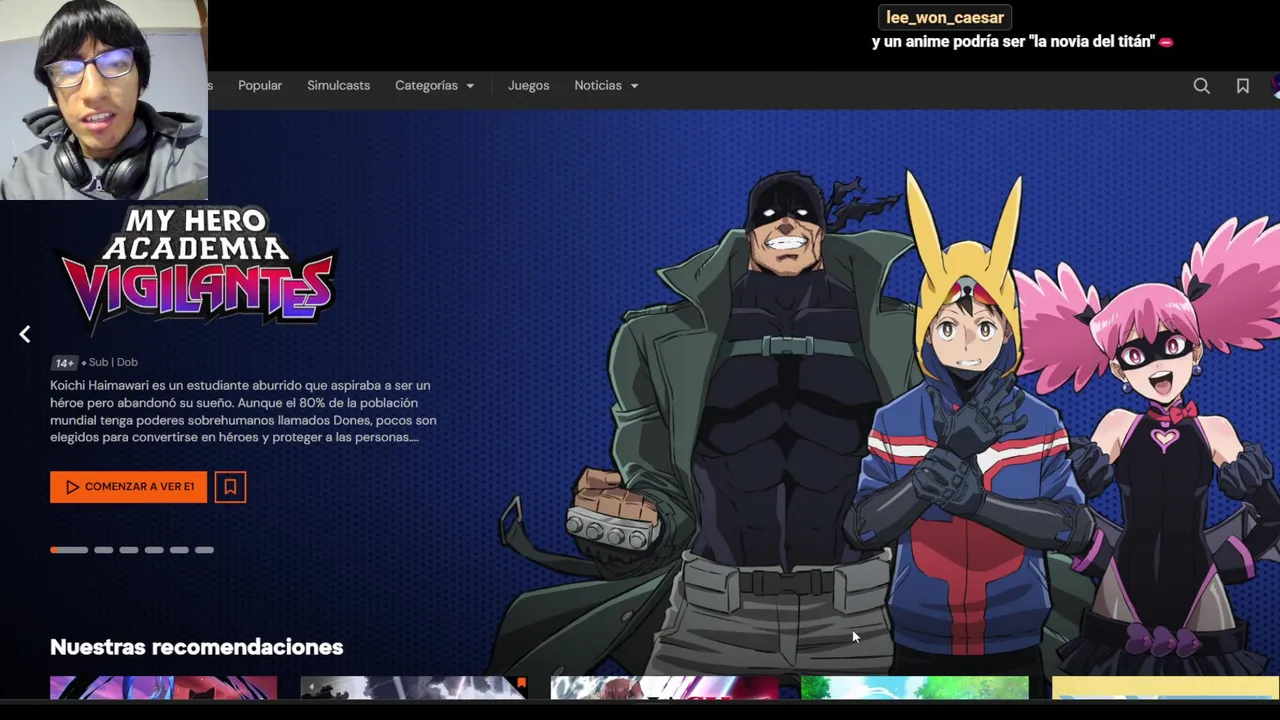This screenshot has width=1280, height=720.
Task: Select the fifth carousel indicator dash
Action: [x=179, y=550]
